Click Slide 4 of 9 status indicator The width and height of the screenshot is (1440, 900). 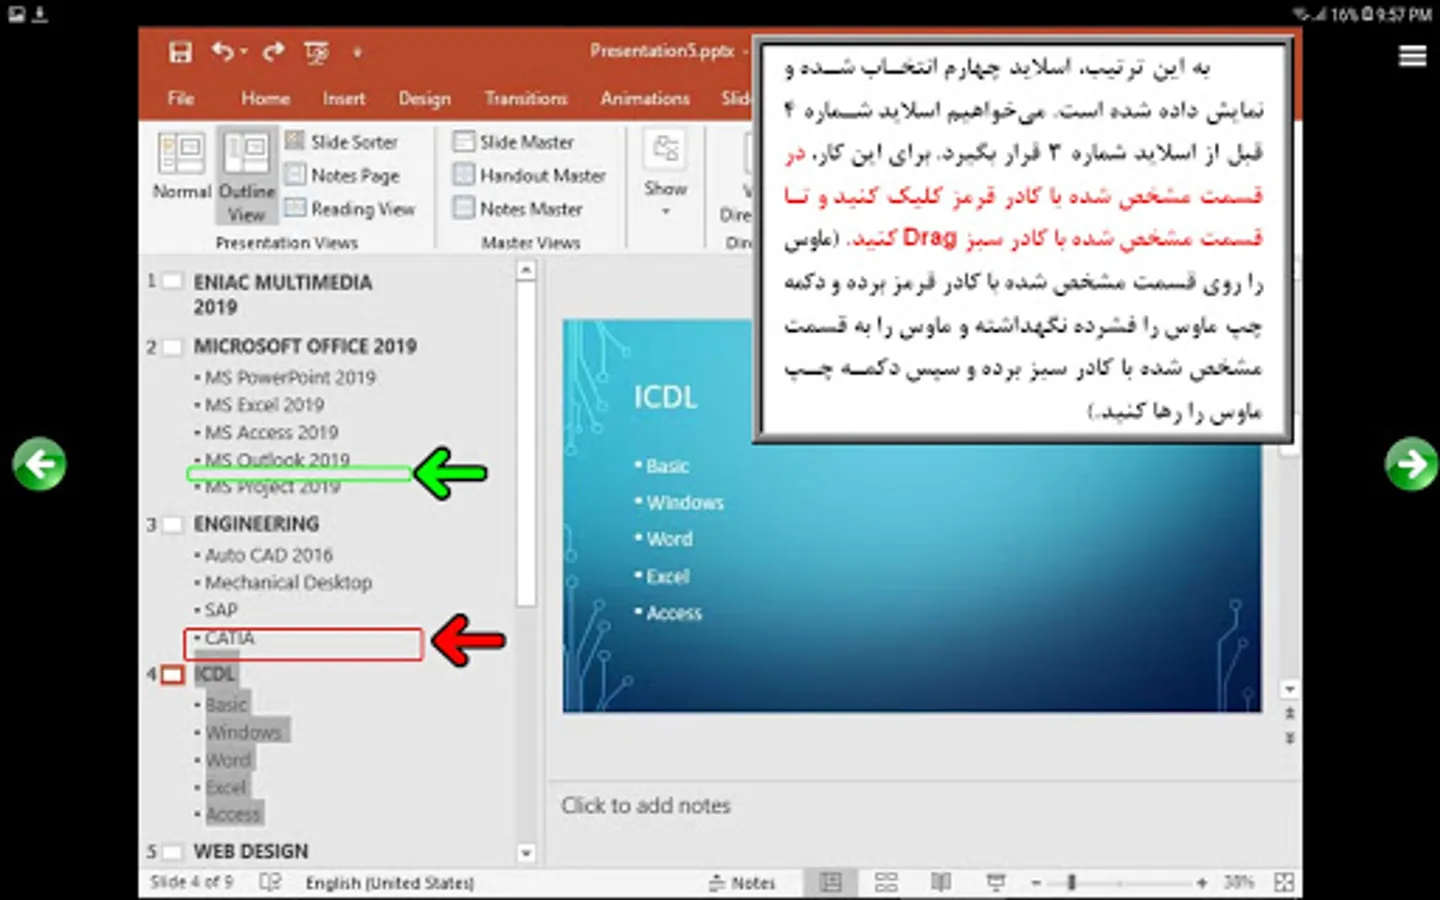[190, 882]
